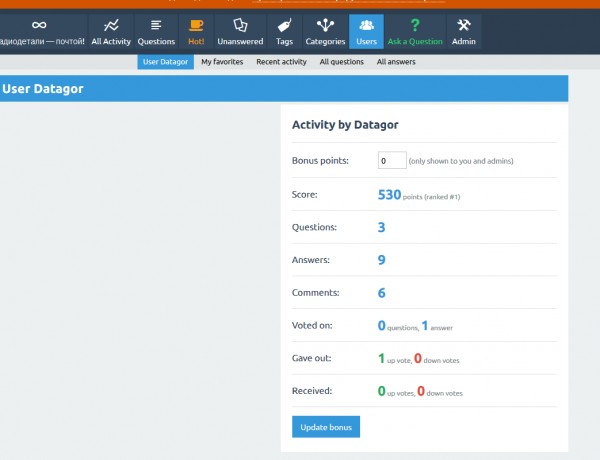This screenshot has width=600, height=460.
Task: Open Categories tree icon
Action: (x=325, y=25)
